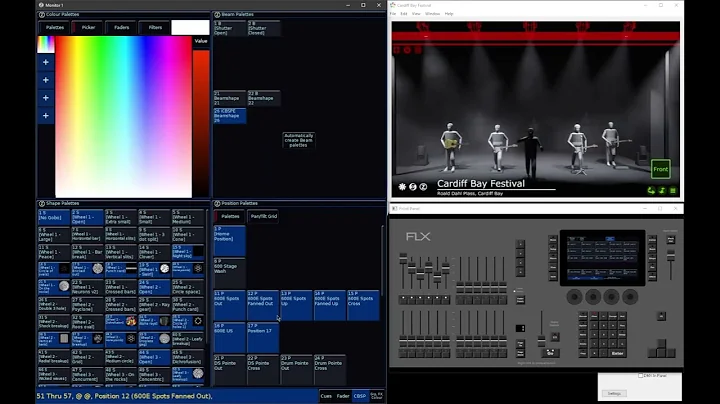Screen dimensions: 720x404
Task: Click the white colour preview swatch
Action: [190, 28]
